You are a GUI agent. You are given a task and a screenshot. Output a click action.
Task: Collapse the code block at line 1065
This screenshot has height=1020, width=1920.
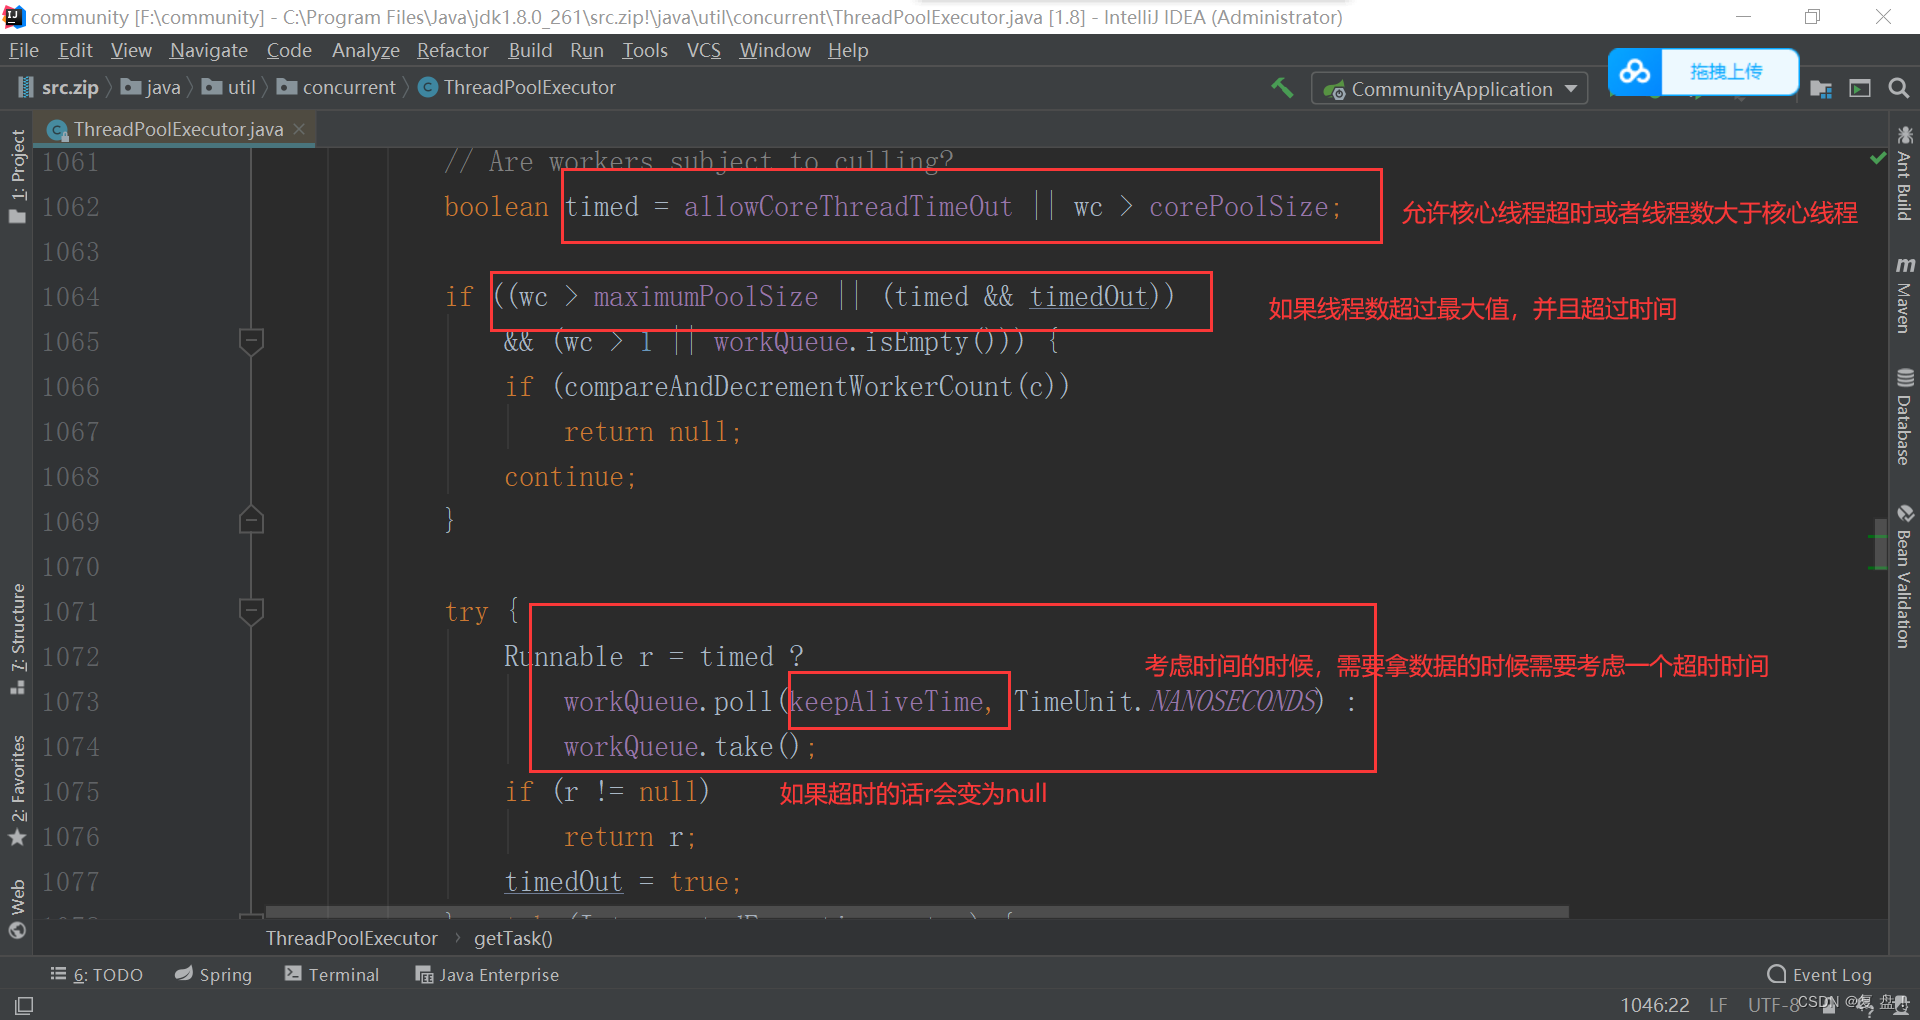click(252, 342)
